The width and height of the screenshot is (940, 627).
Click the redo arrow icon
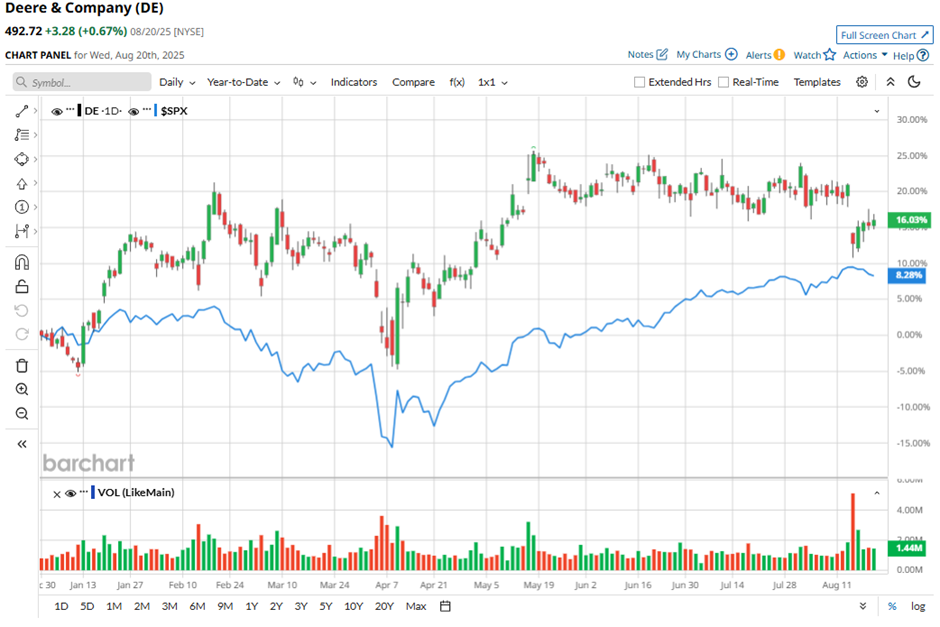pos(22,334)
